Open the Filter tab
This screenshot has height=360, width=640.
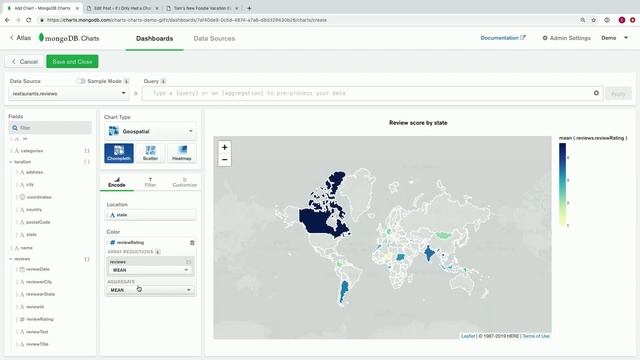click(x=150, y=182)
